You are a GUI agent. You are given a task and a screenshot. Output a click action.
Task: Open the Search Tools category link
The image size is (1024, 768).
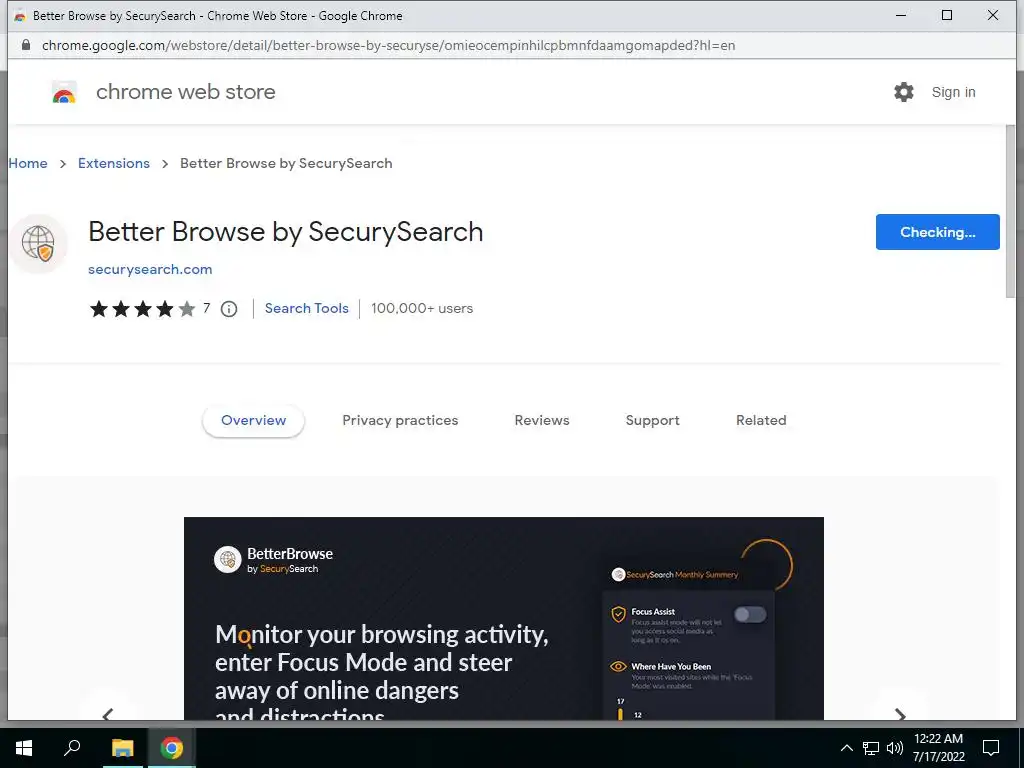(x=306, y=308)
